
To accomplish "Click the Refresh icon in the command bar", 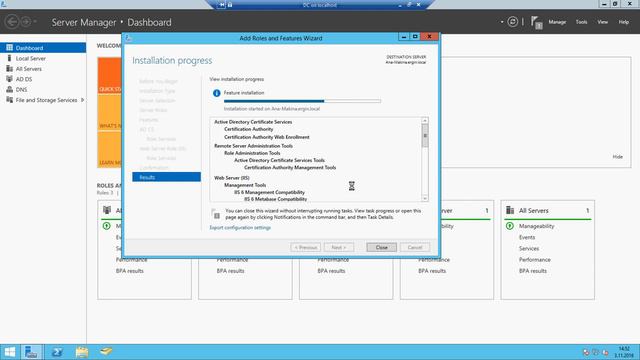I will coord(513,22).
